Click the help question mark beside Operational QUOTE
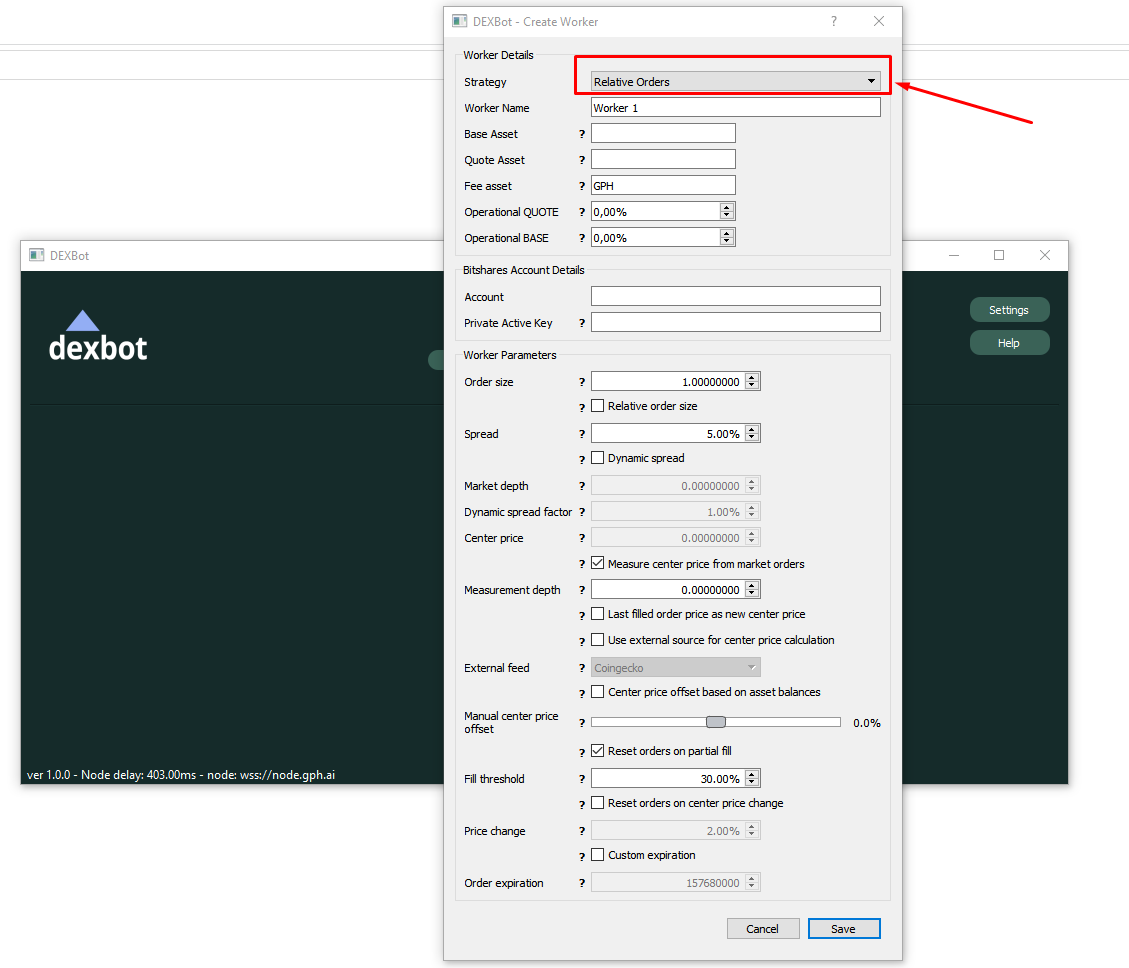Screen dimensions: 1129x968 [582, 212]
